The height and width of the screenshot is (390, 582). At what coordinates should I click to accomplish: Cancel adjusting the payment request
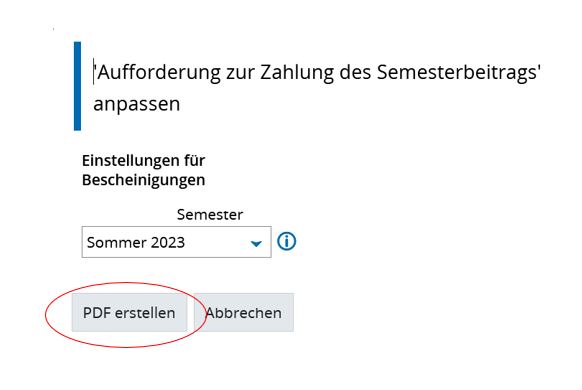(243, 313)
